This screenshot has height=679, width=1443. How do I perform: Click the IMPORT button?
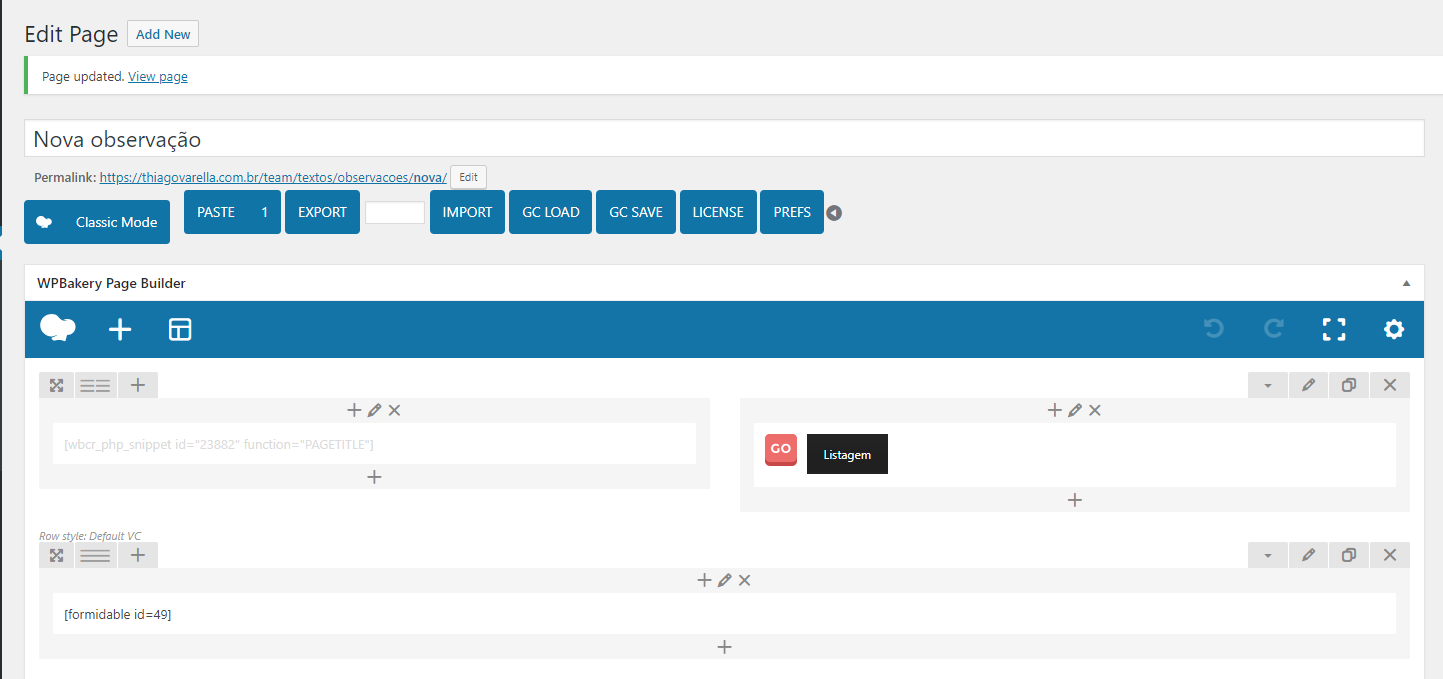point(467,212)
